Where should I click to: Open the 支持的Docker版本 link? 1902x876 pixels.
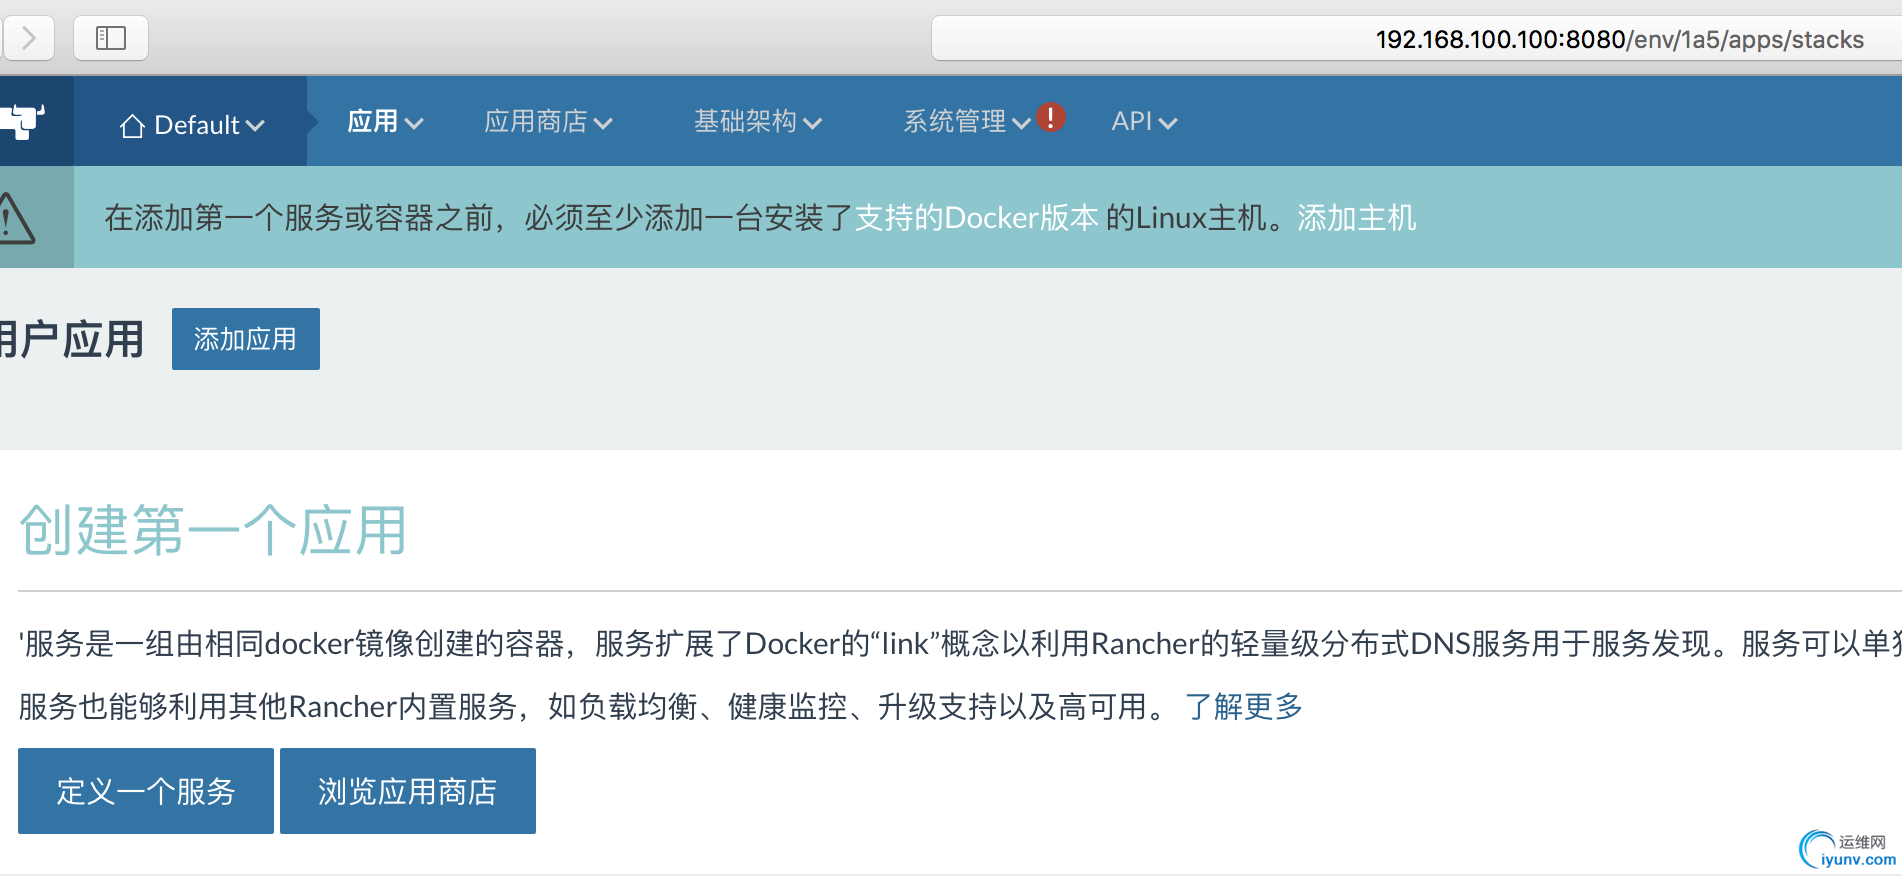976,218
